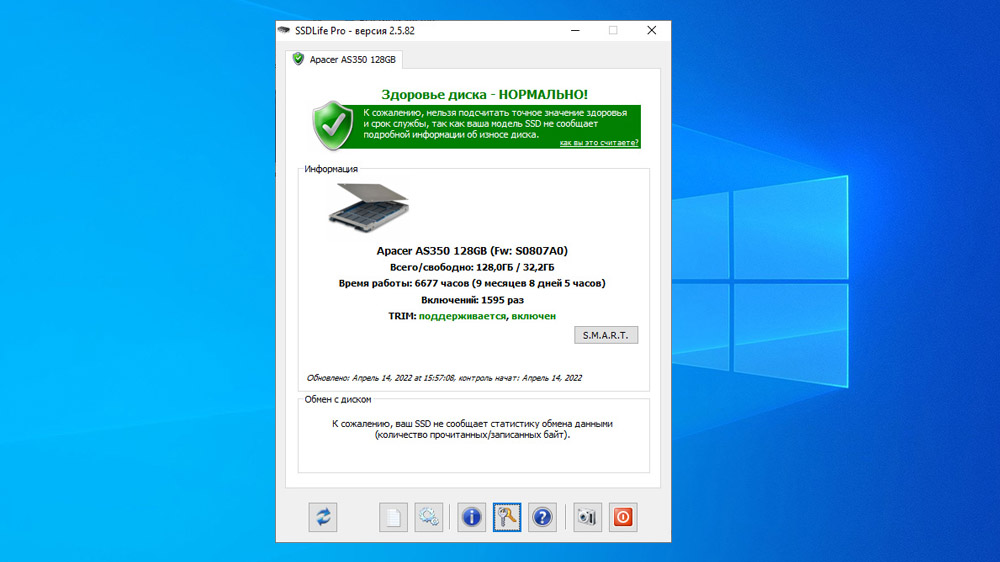1000x562 pixels.
Task: Open settings with the gears icon
Action: click(429, 517)
